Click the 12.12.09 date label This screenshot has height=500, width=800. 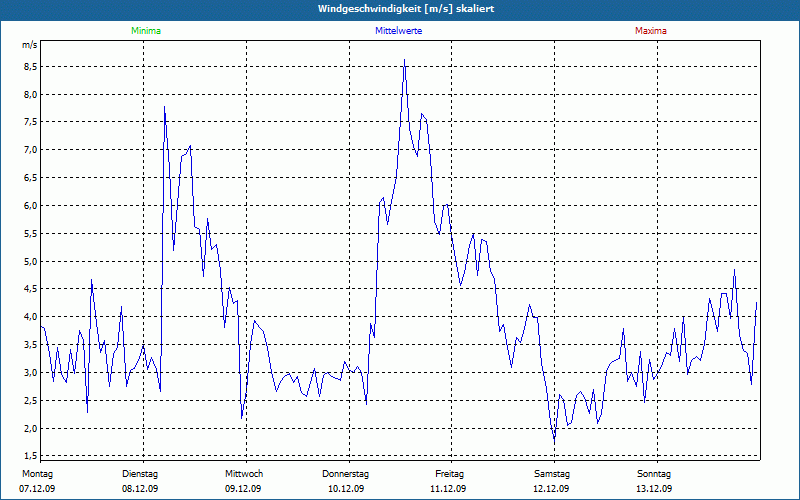[551, 489]
